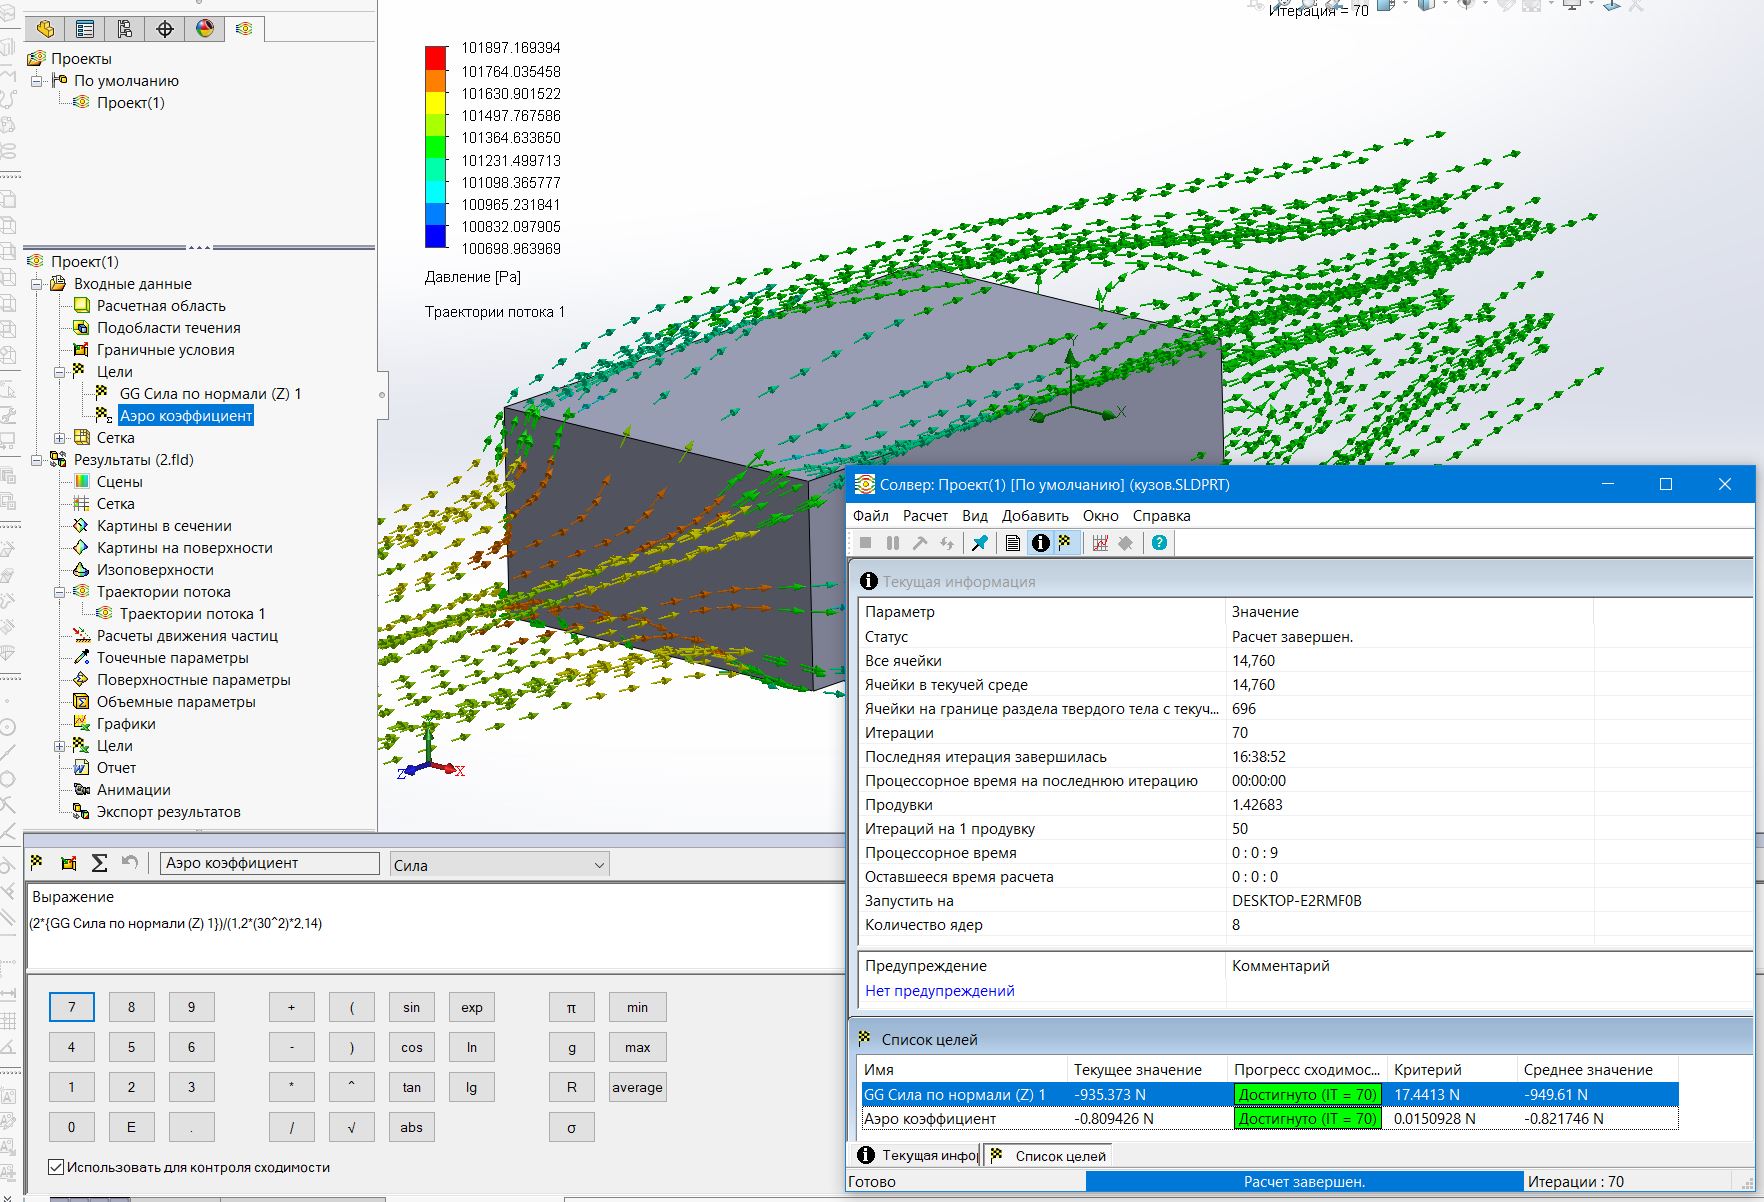Image resolution: width=1764 pixels, height=1202 pixels.
Task: Show the solver log document icon
Action: pyautogui.click(x=1013, y=543)
